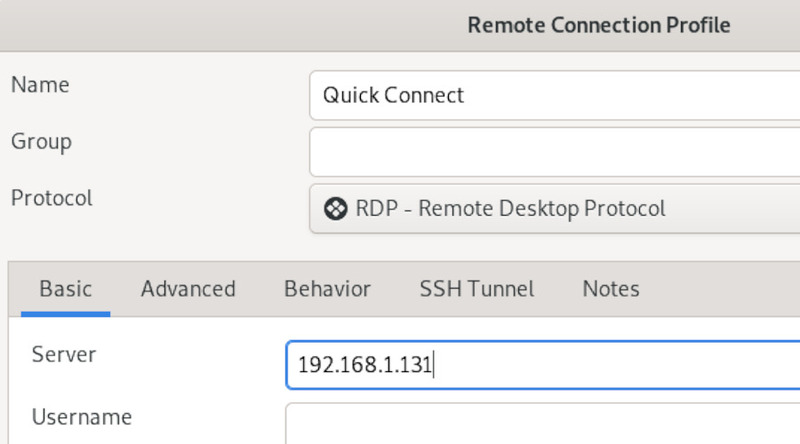This screenshot has height=444, width=800.
Task: Switch to the Basic tab
Action: (66, 289)
